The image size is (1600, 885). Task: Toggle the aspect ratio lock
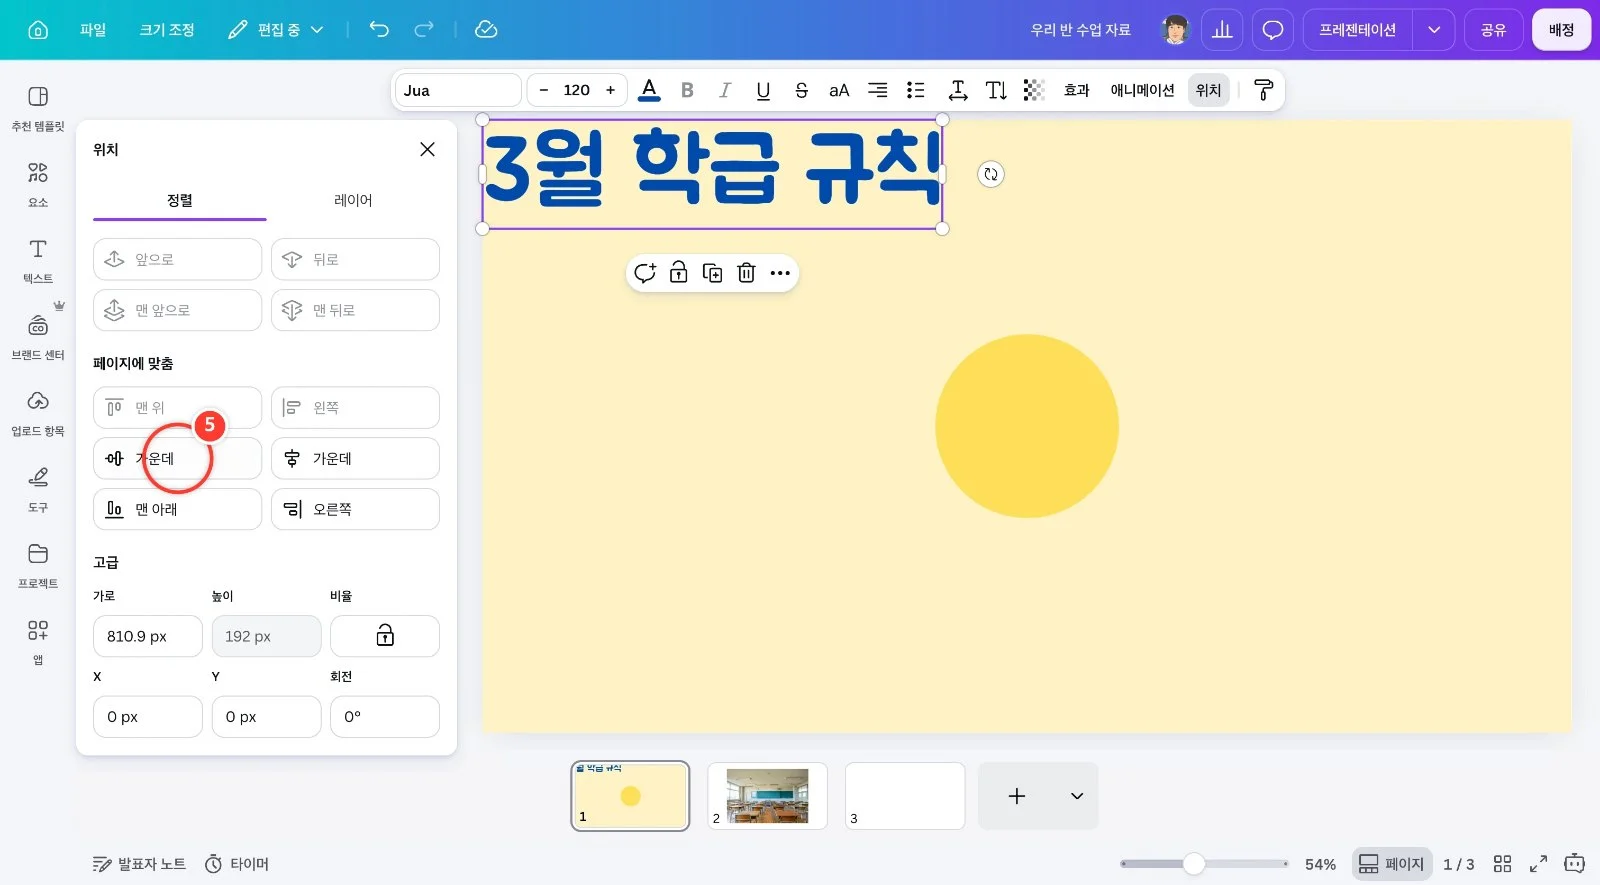[x=385, y=636]
